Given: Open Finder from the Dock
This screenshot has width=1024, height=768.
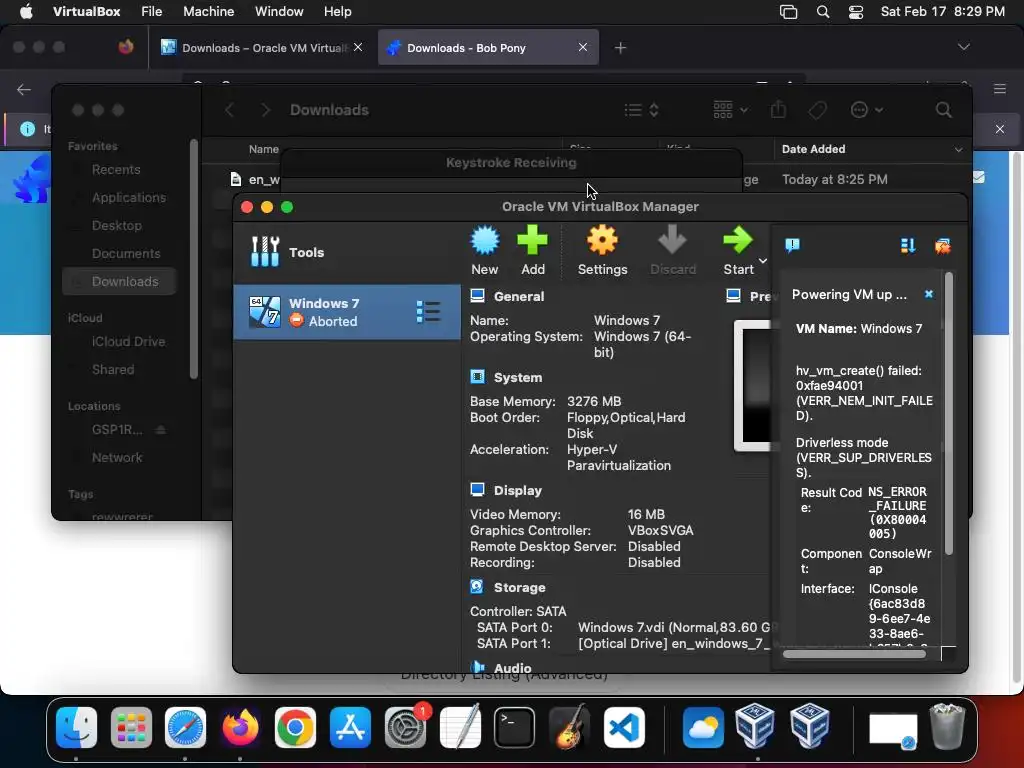Looking at the screenshot, I should [76, 727].
